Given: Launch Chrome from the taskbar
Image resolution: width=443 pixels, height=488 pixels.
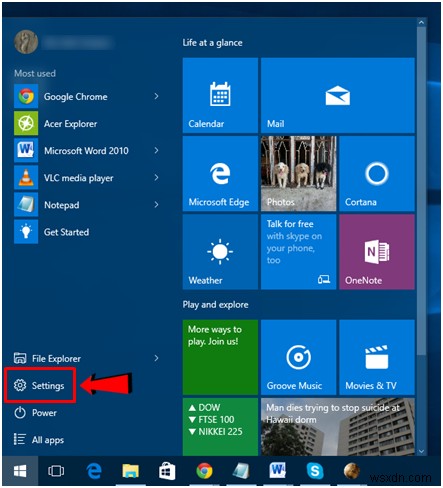Looking at the screenshot, I should 204,471.
